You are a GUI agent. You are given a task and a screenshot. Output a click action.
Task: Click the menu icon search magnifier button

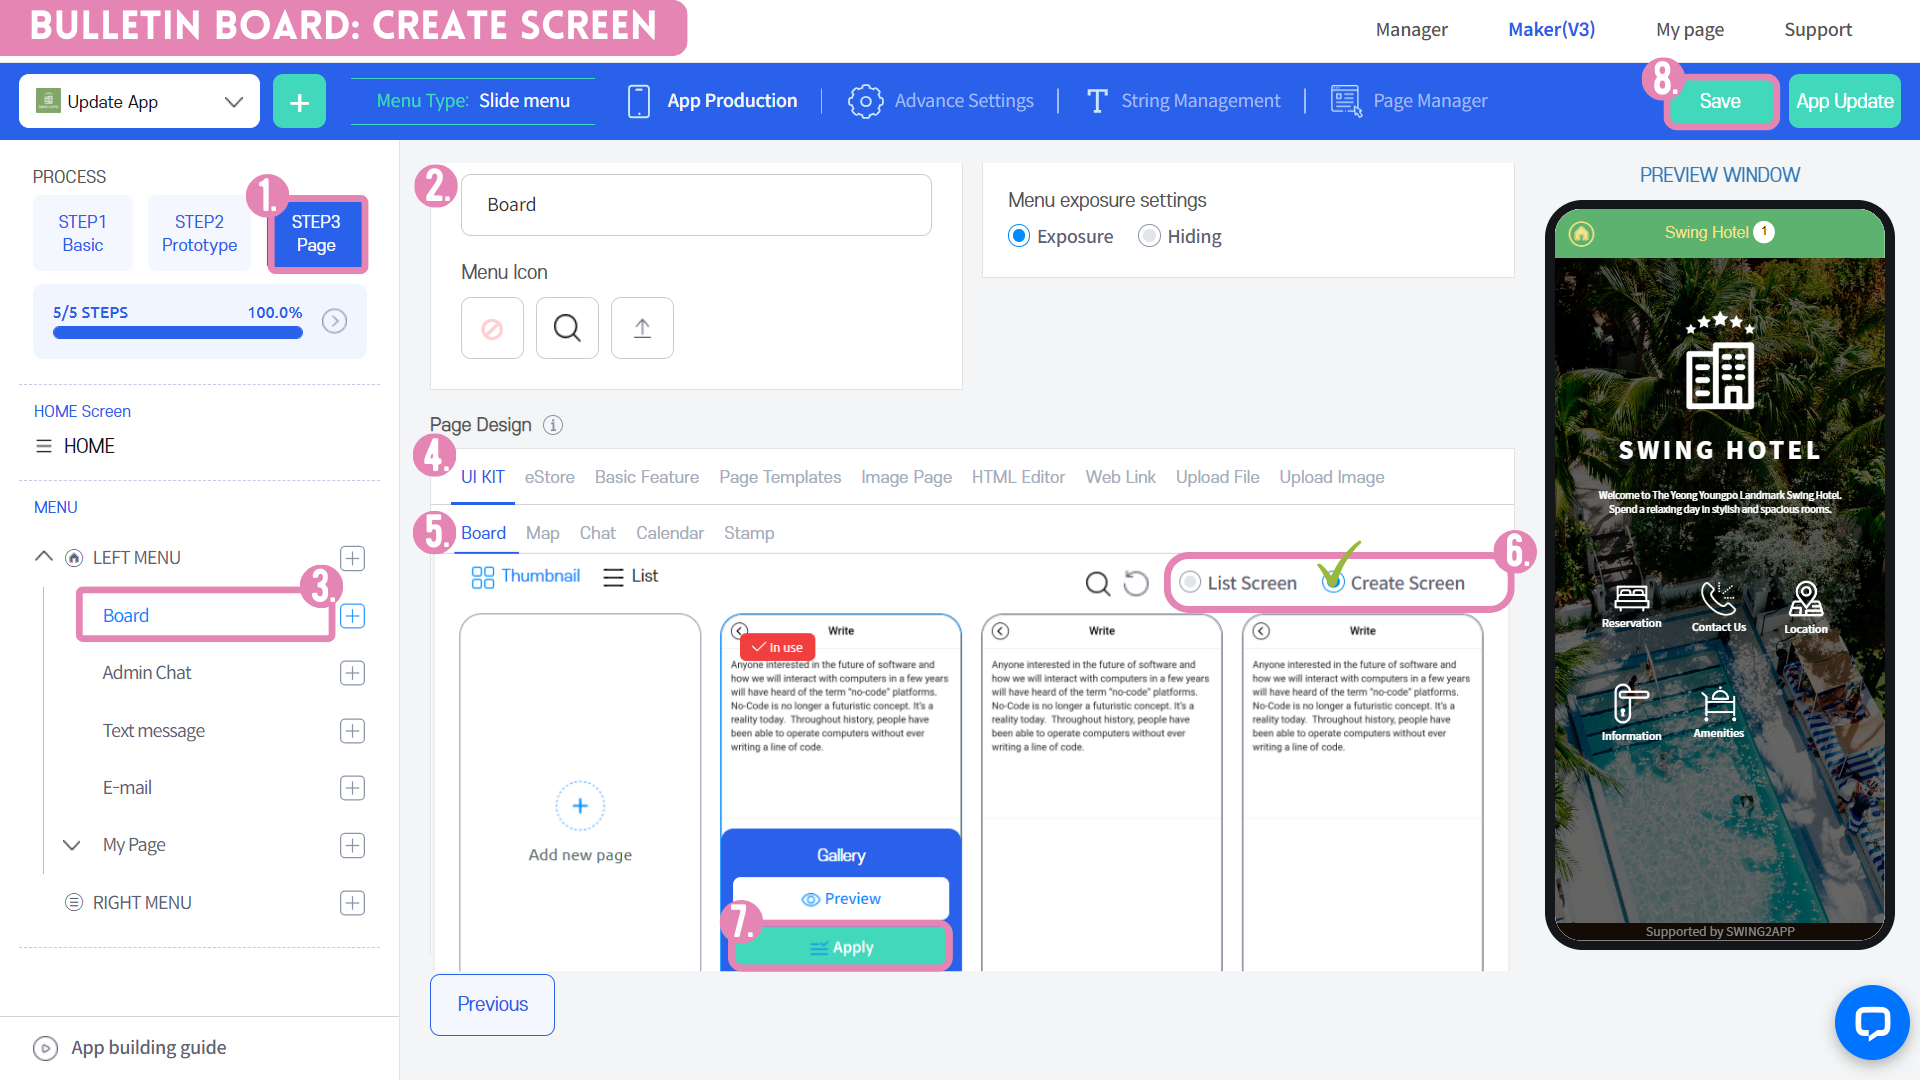(567, 328)
